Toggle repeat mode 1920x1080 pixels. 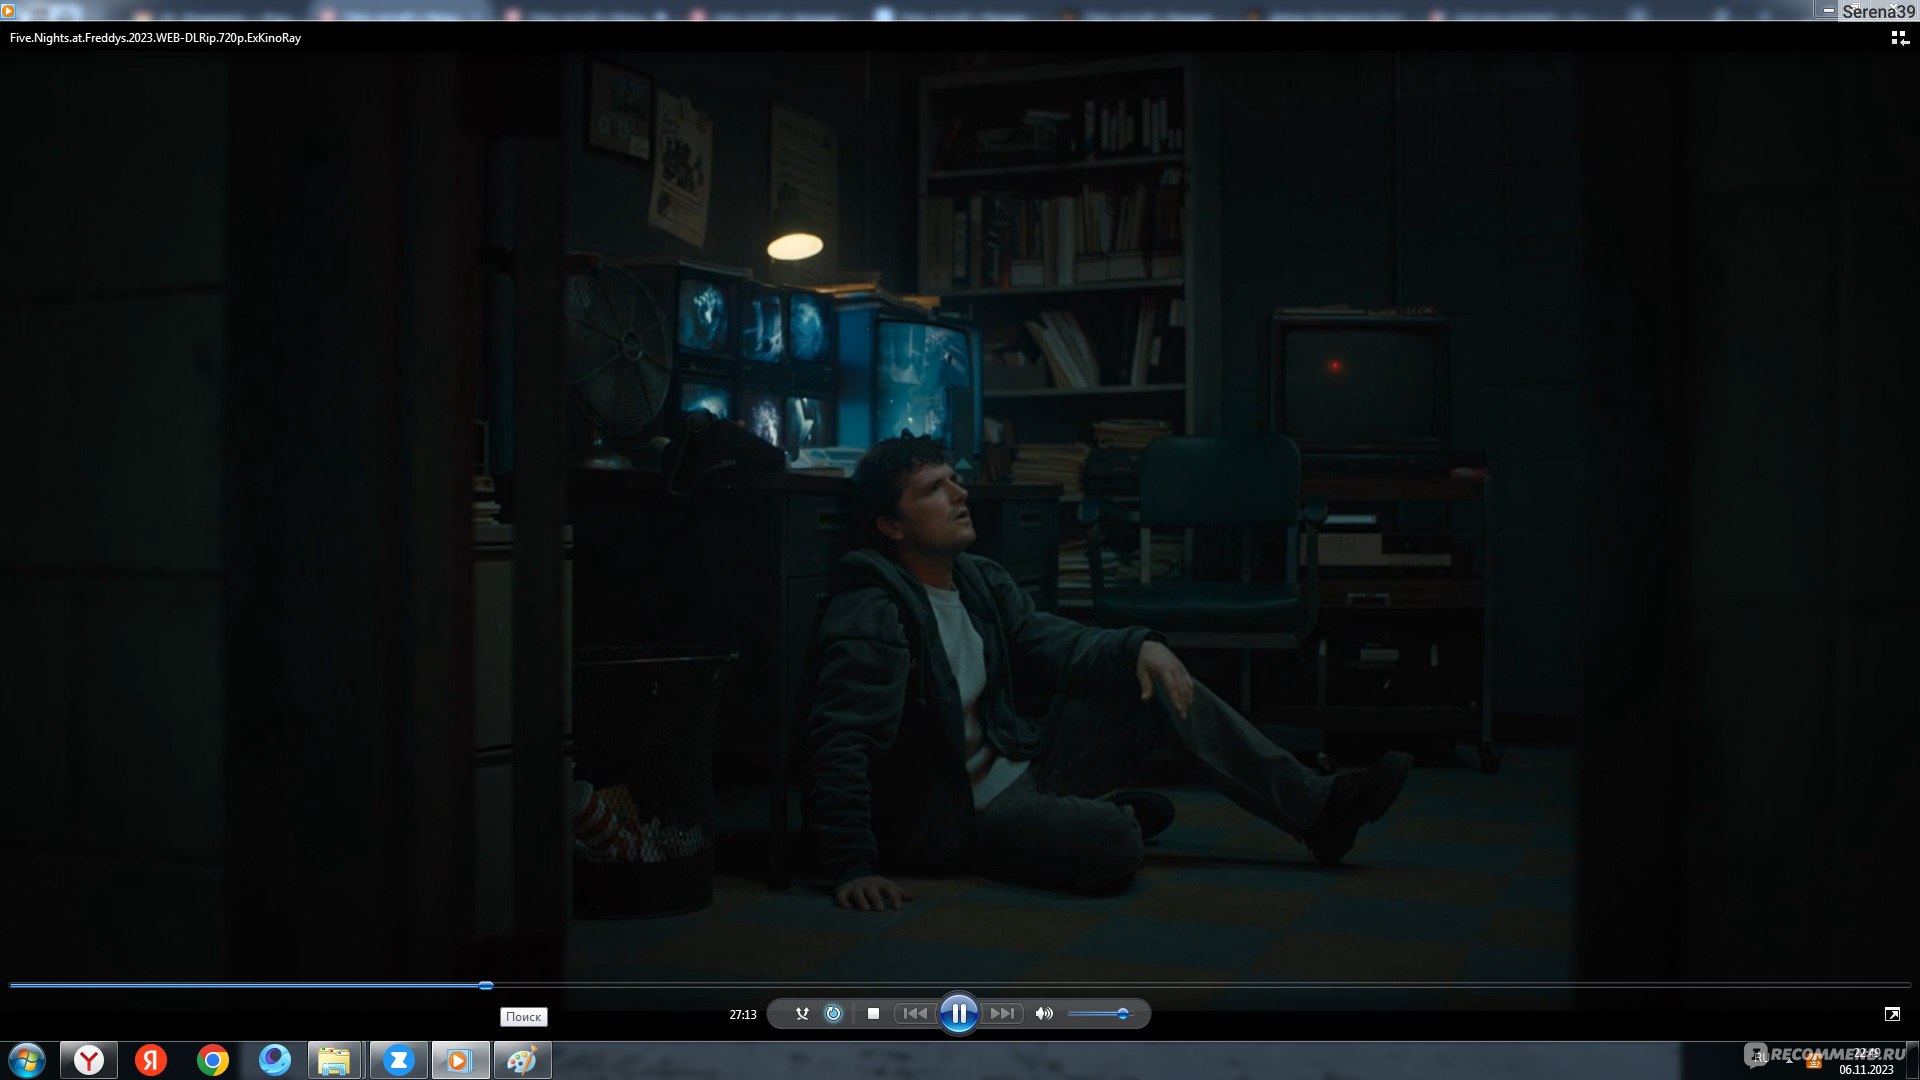click(x=833, y=1014)
